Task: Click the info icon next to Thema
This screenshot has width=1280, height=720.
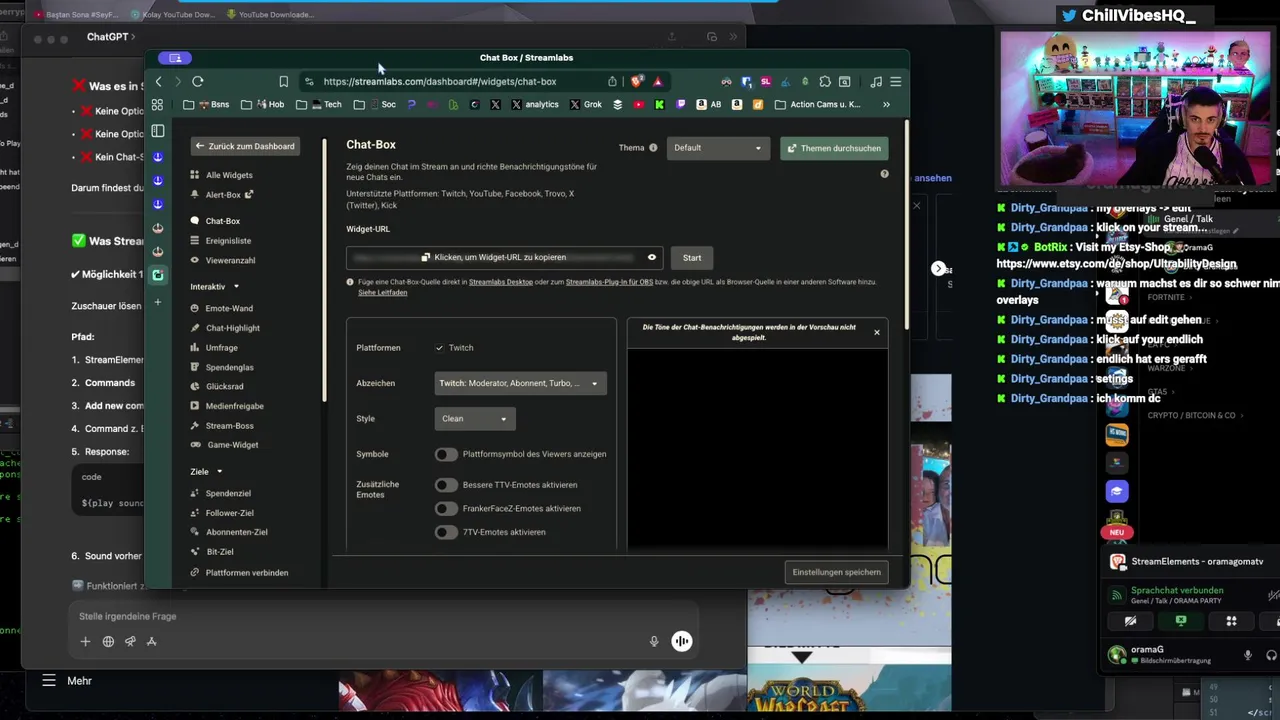Action: [653, 148]
